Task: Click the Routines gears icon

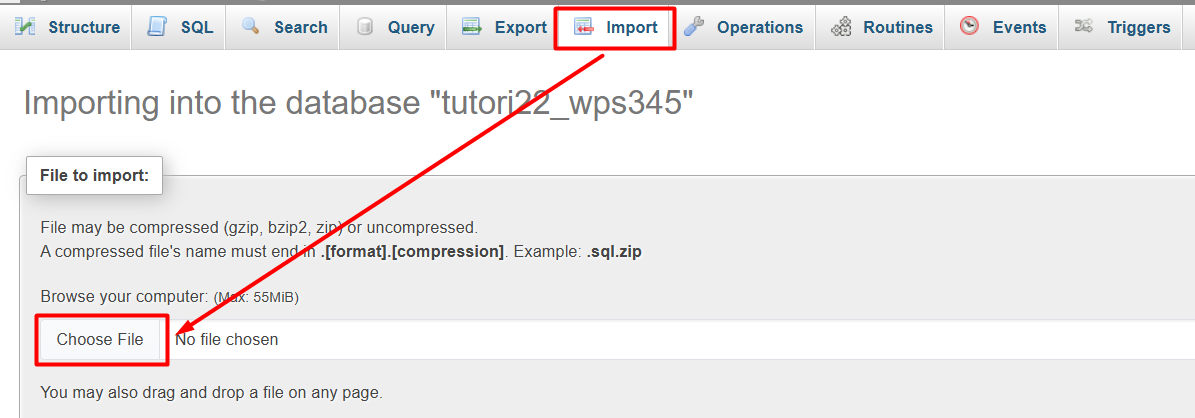Action: coord(841,27)
